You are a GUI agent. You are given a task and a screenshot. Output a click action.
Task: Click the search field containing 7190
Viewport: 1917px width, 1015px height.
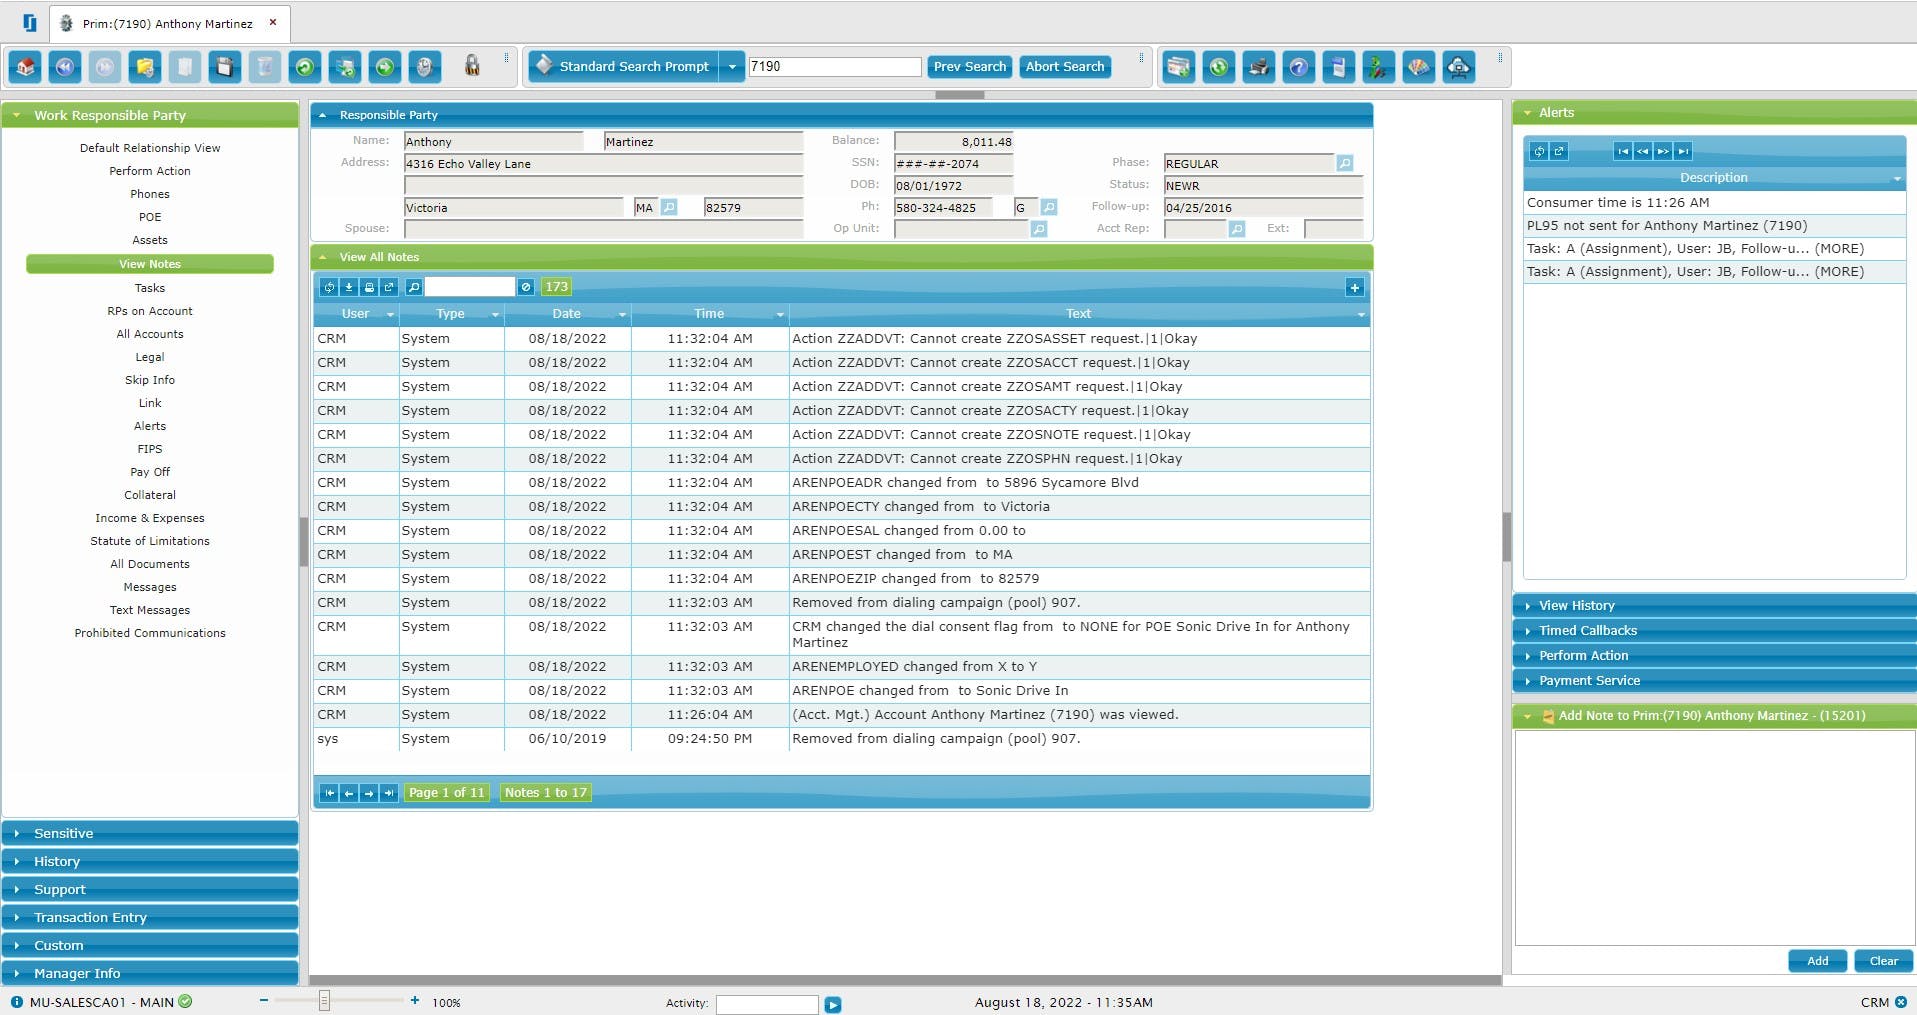[x=835, y=67]
